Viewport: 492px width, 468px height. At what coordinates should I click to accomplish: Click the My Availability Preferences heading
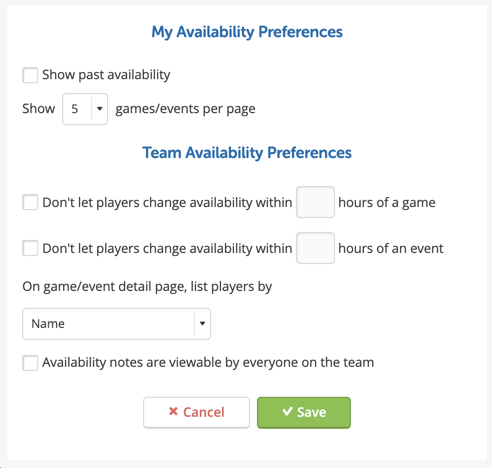point(247,32)
